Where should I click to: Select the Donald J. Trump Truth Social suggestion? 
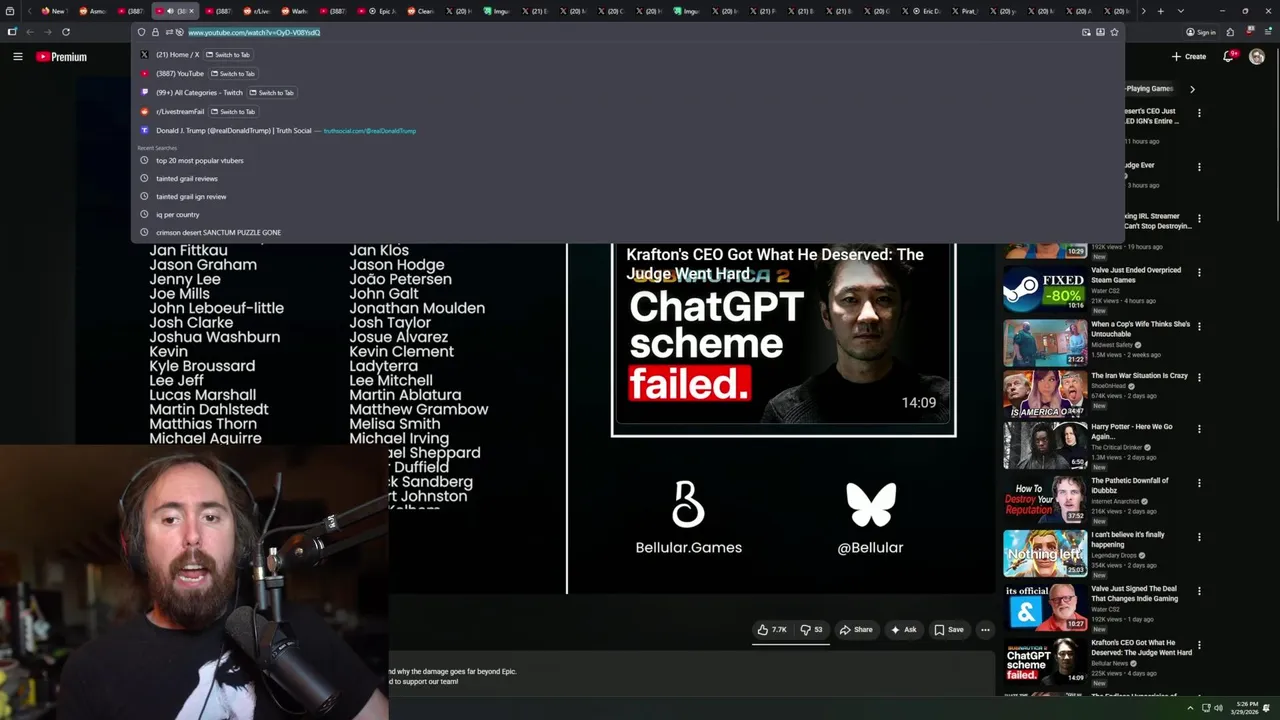point(628,131)
